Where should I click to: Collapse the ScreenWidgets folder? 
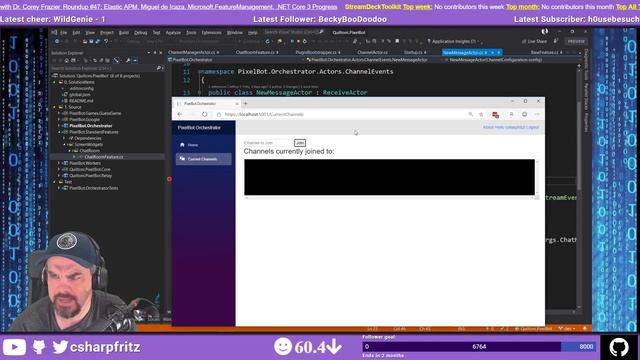click(x=64, y=144)
